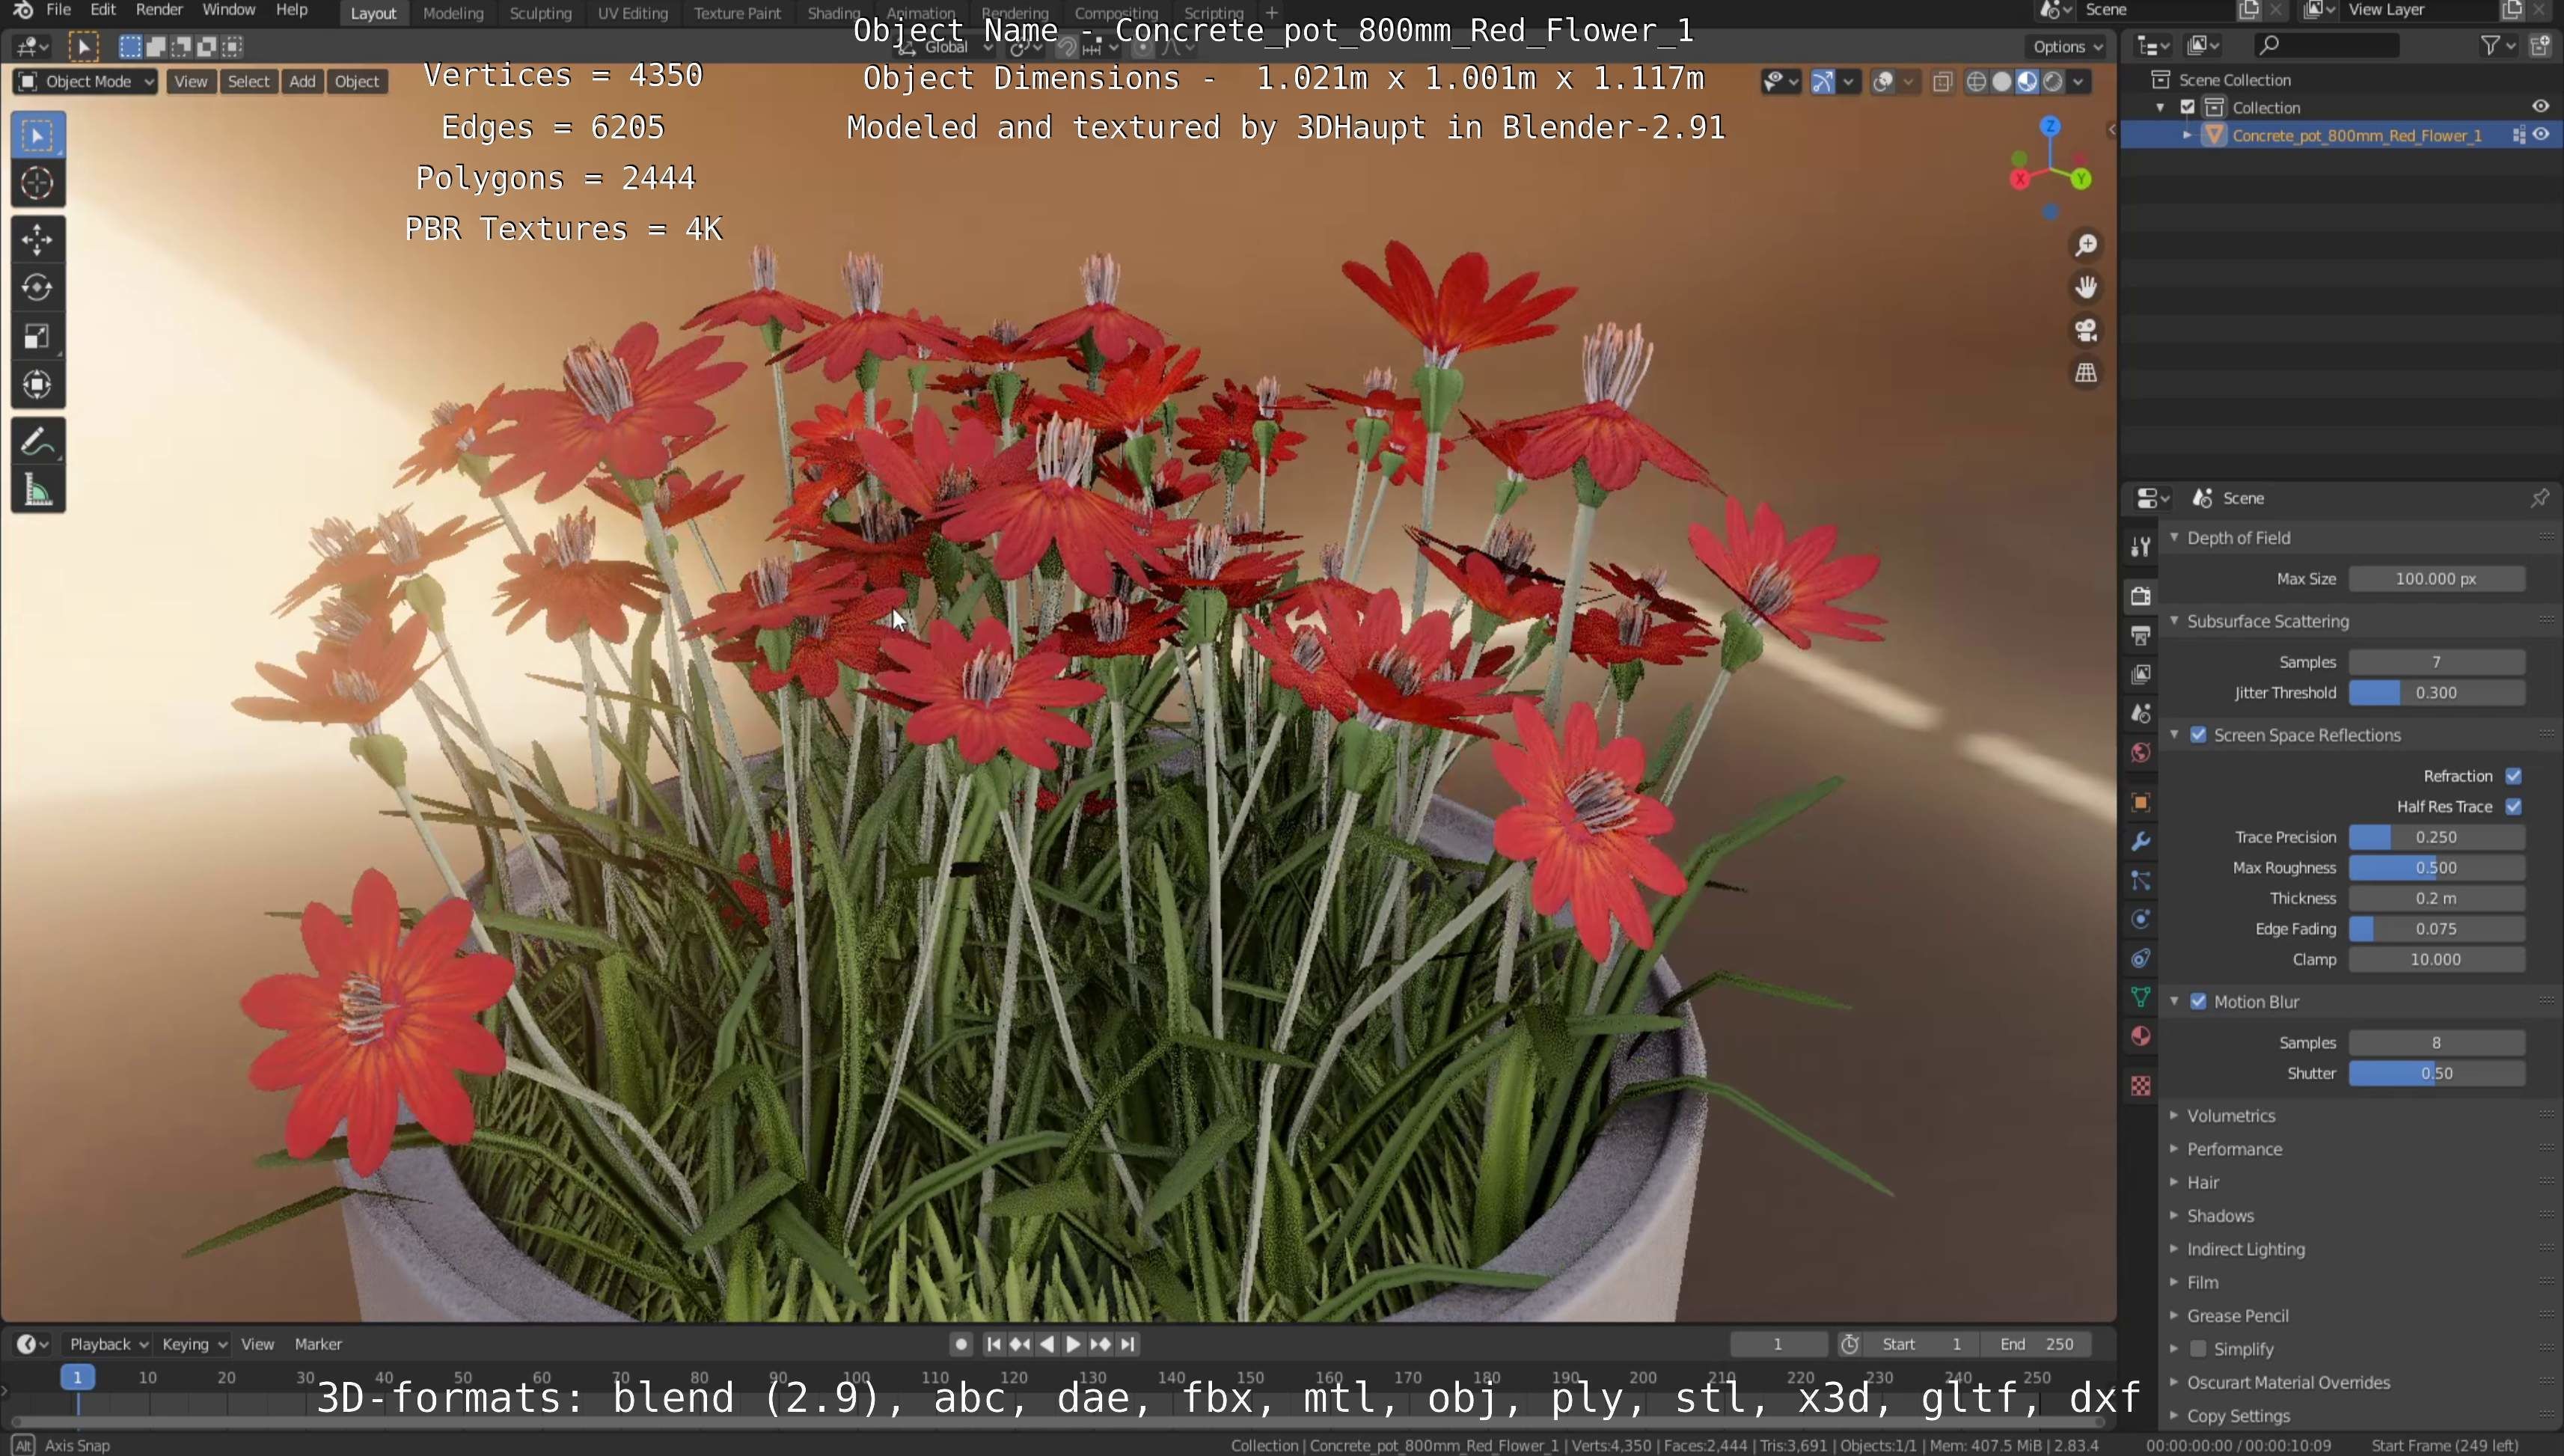This screenshot has height=1456, width=2564.
Task: Open the Render properties tab
Action: pos(2140,596)
